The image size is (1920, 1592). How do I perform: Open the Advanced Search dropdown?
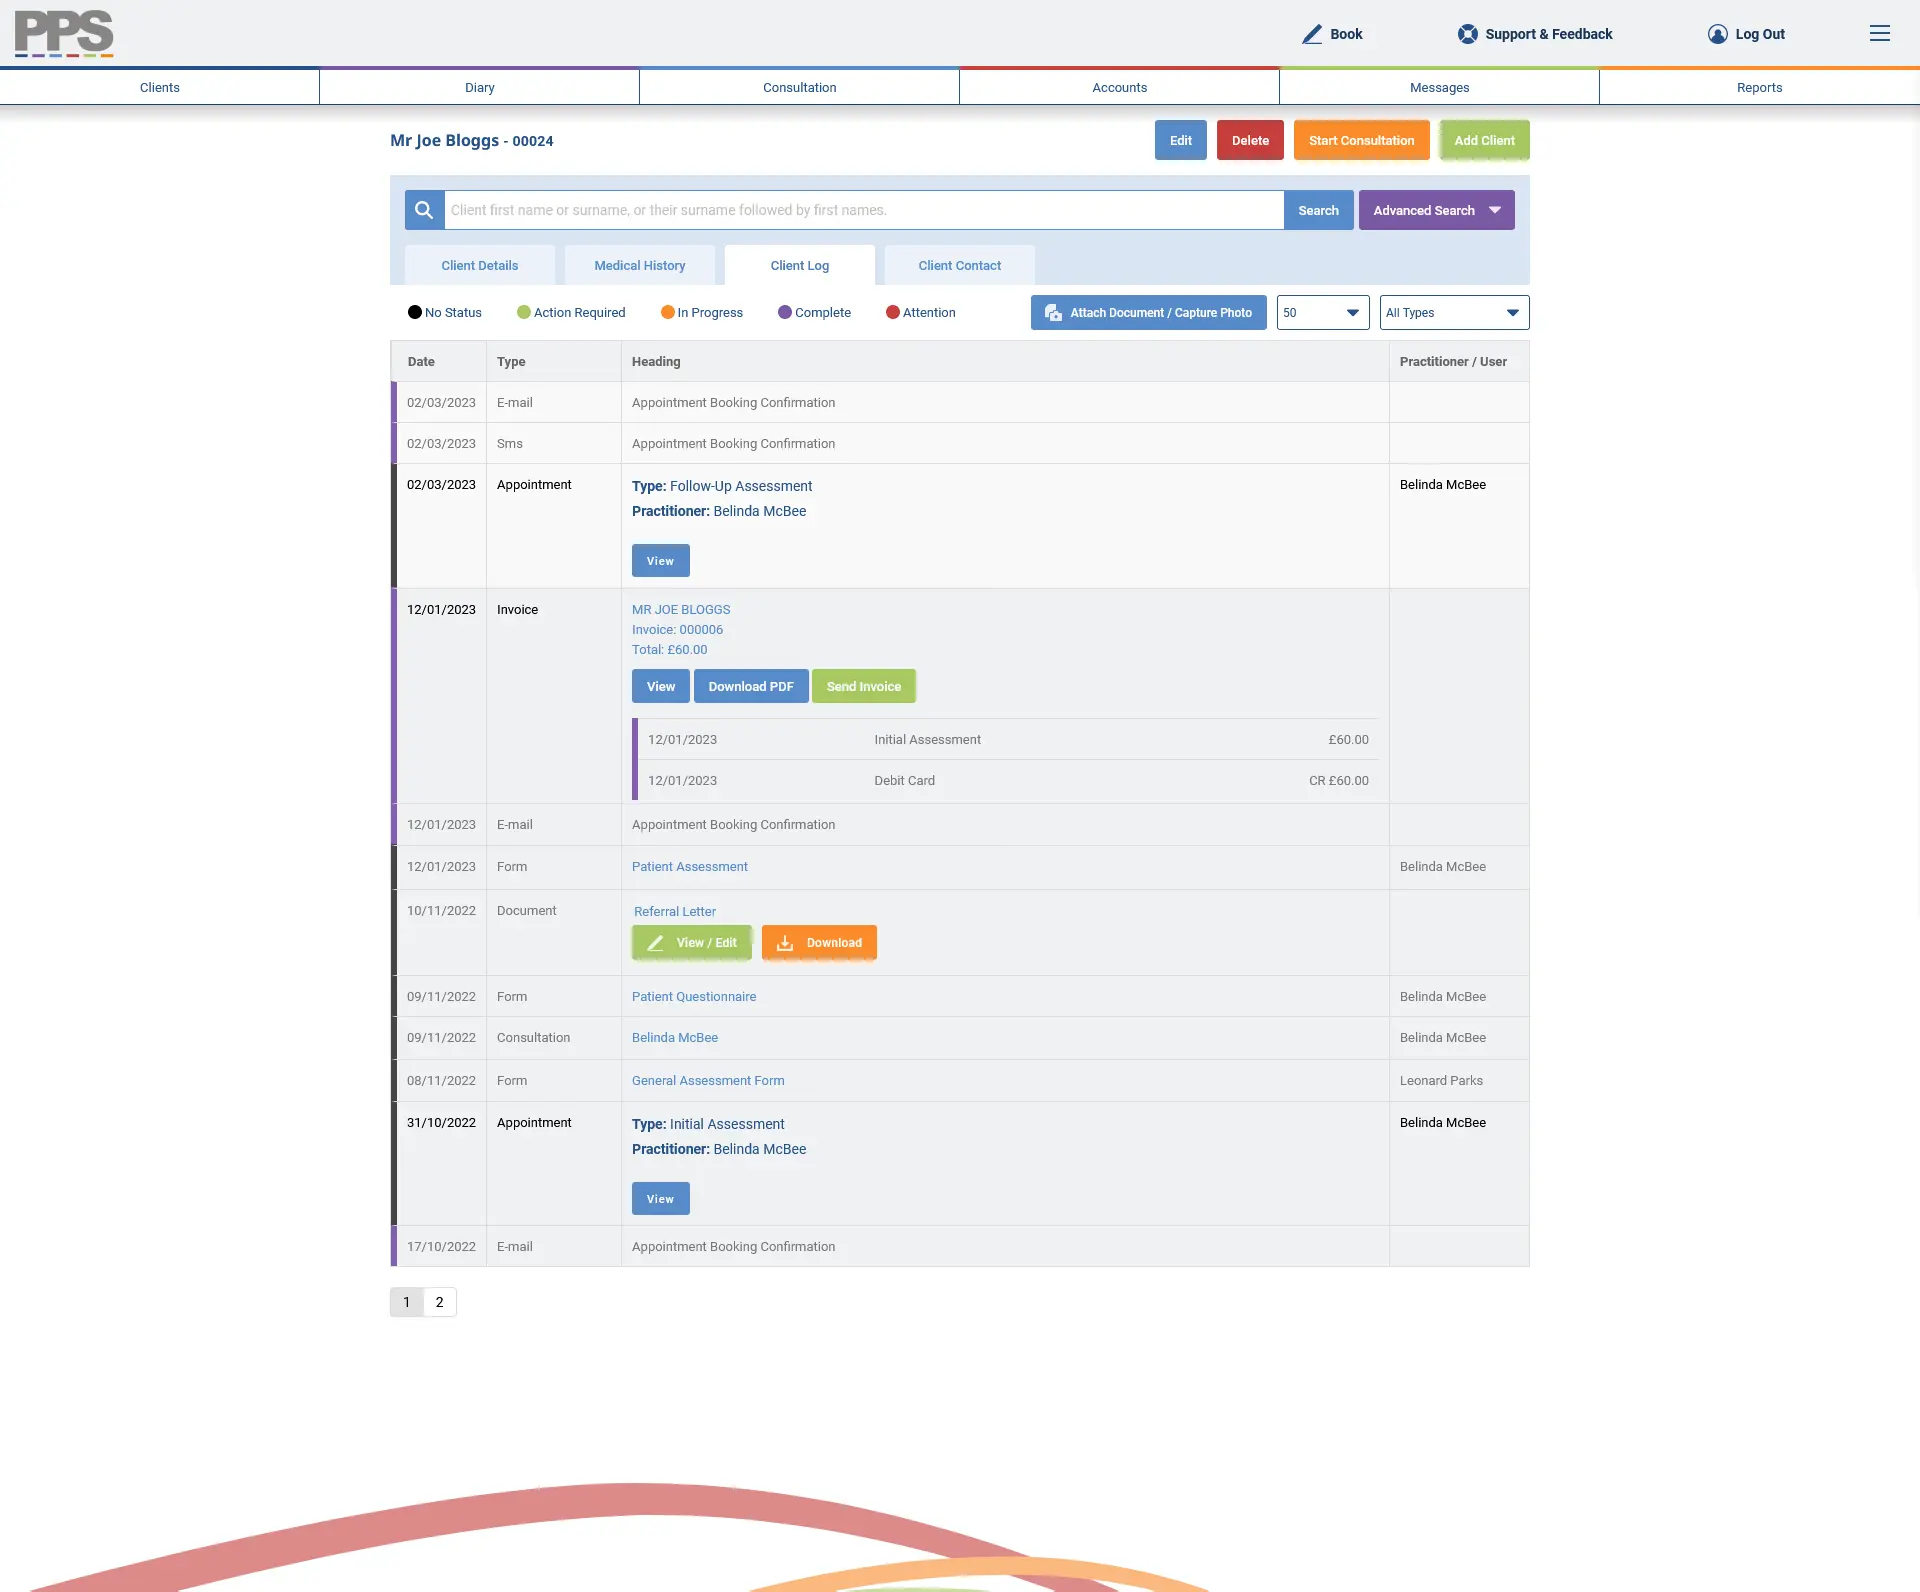1435,210
